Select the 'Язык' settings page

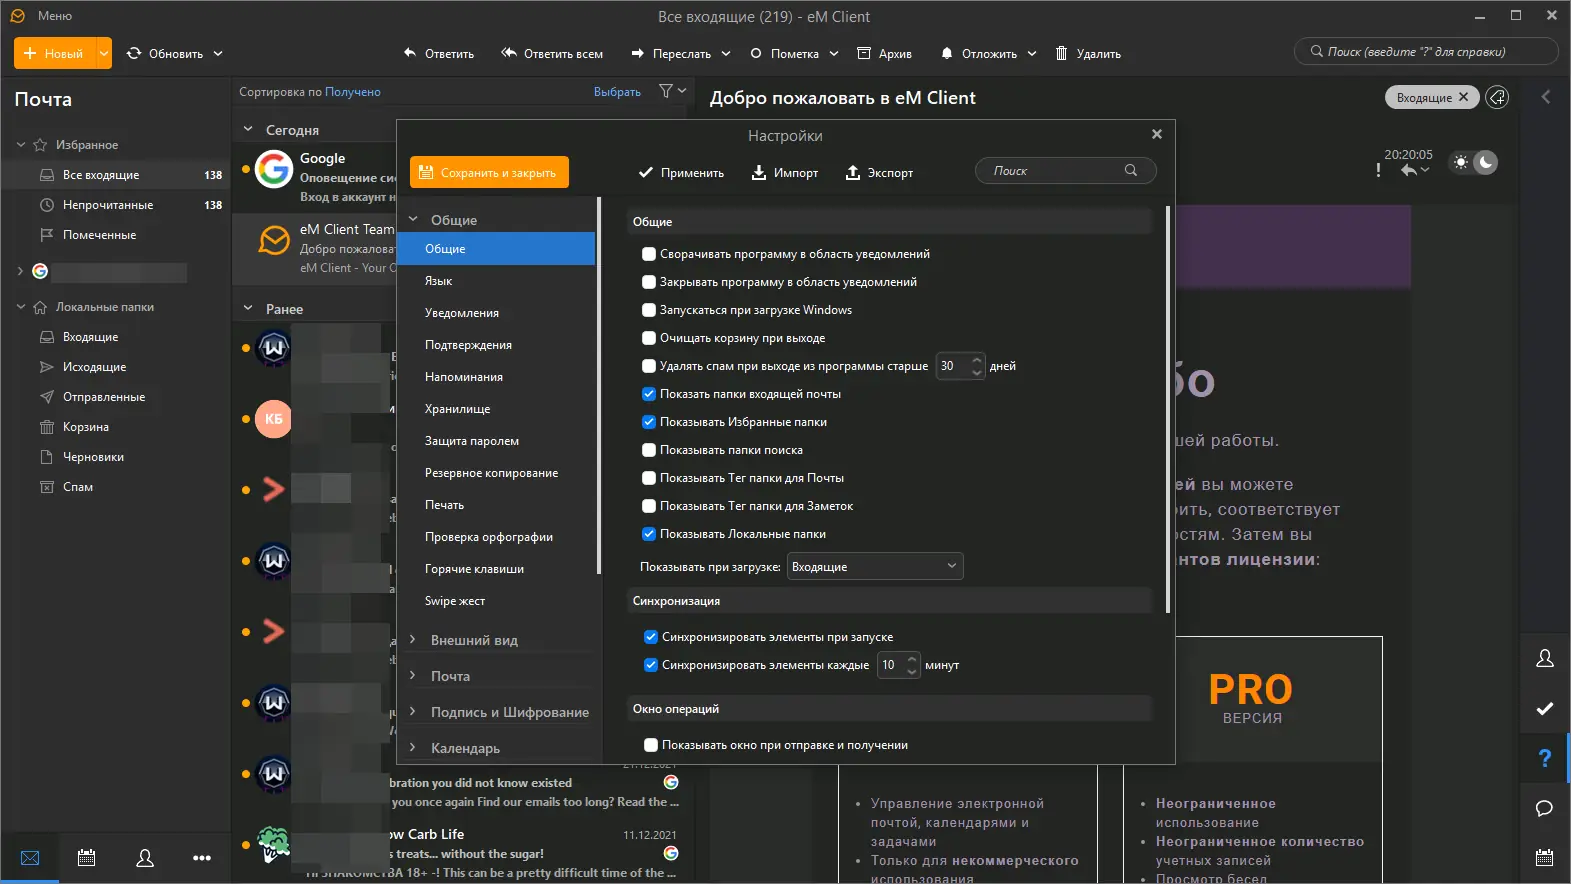pos(496,281)
